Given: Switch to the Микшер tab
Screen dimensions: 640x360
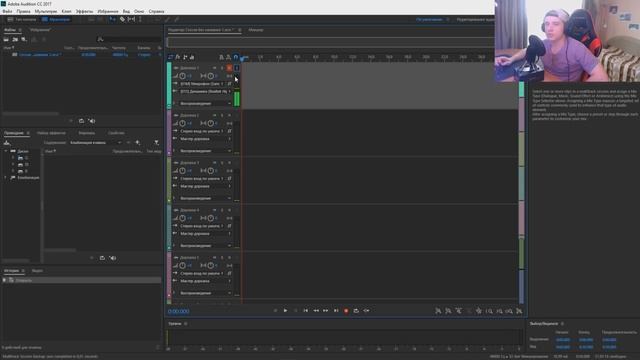Looking at the screenshot, I should click(x=256, y=30).
